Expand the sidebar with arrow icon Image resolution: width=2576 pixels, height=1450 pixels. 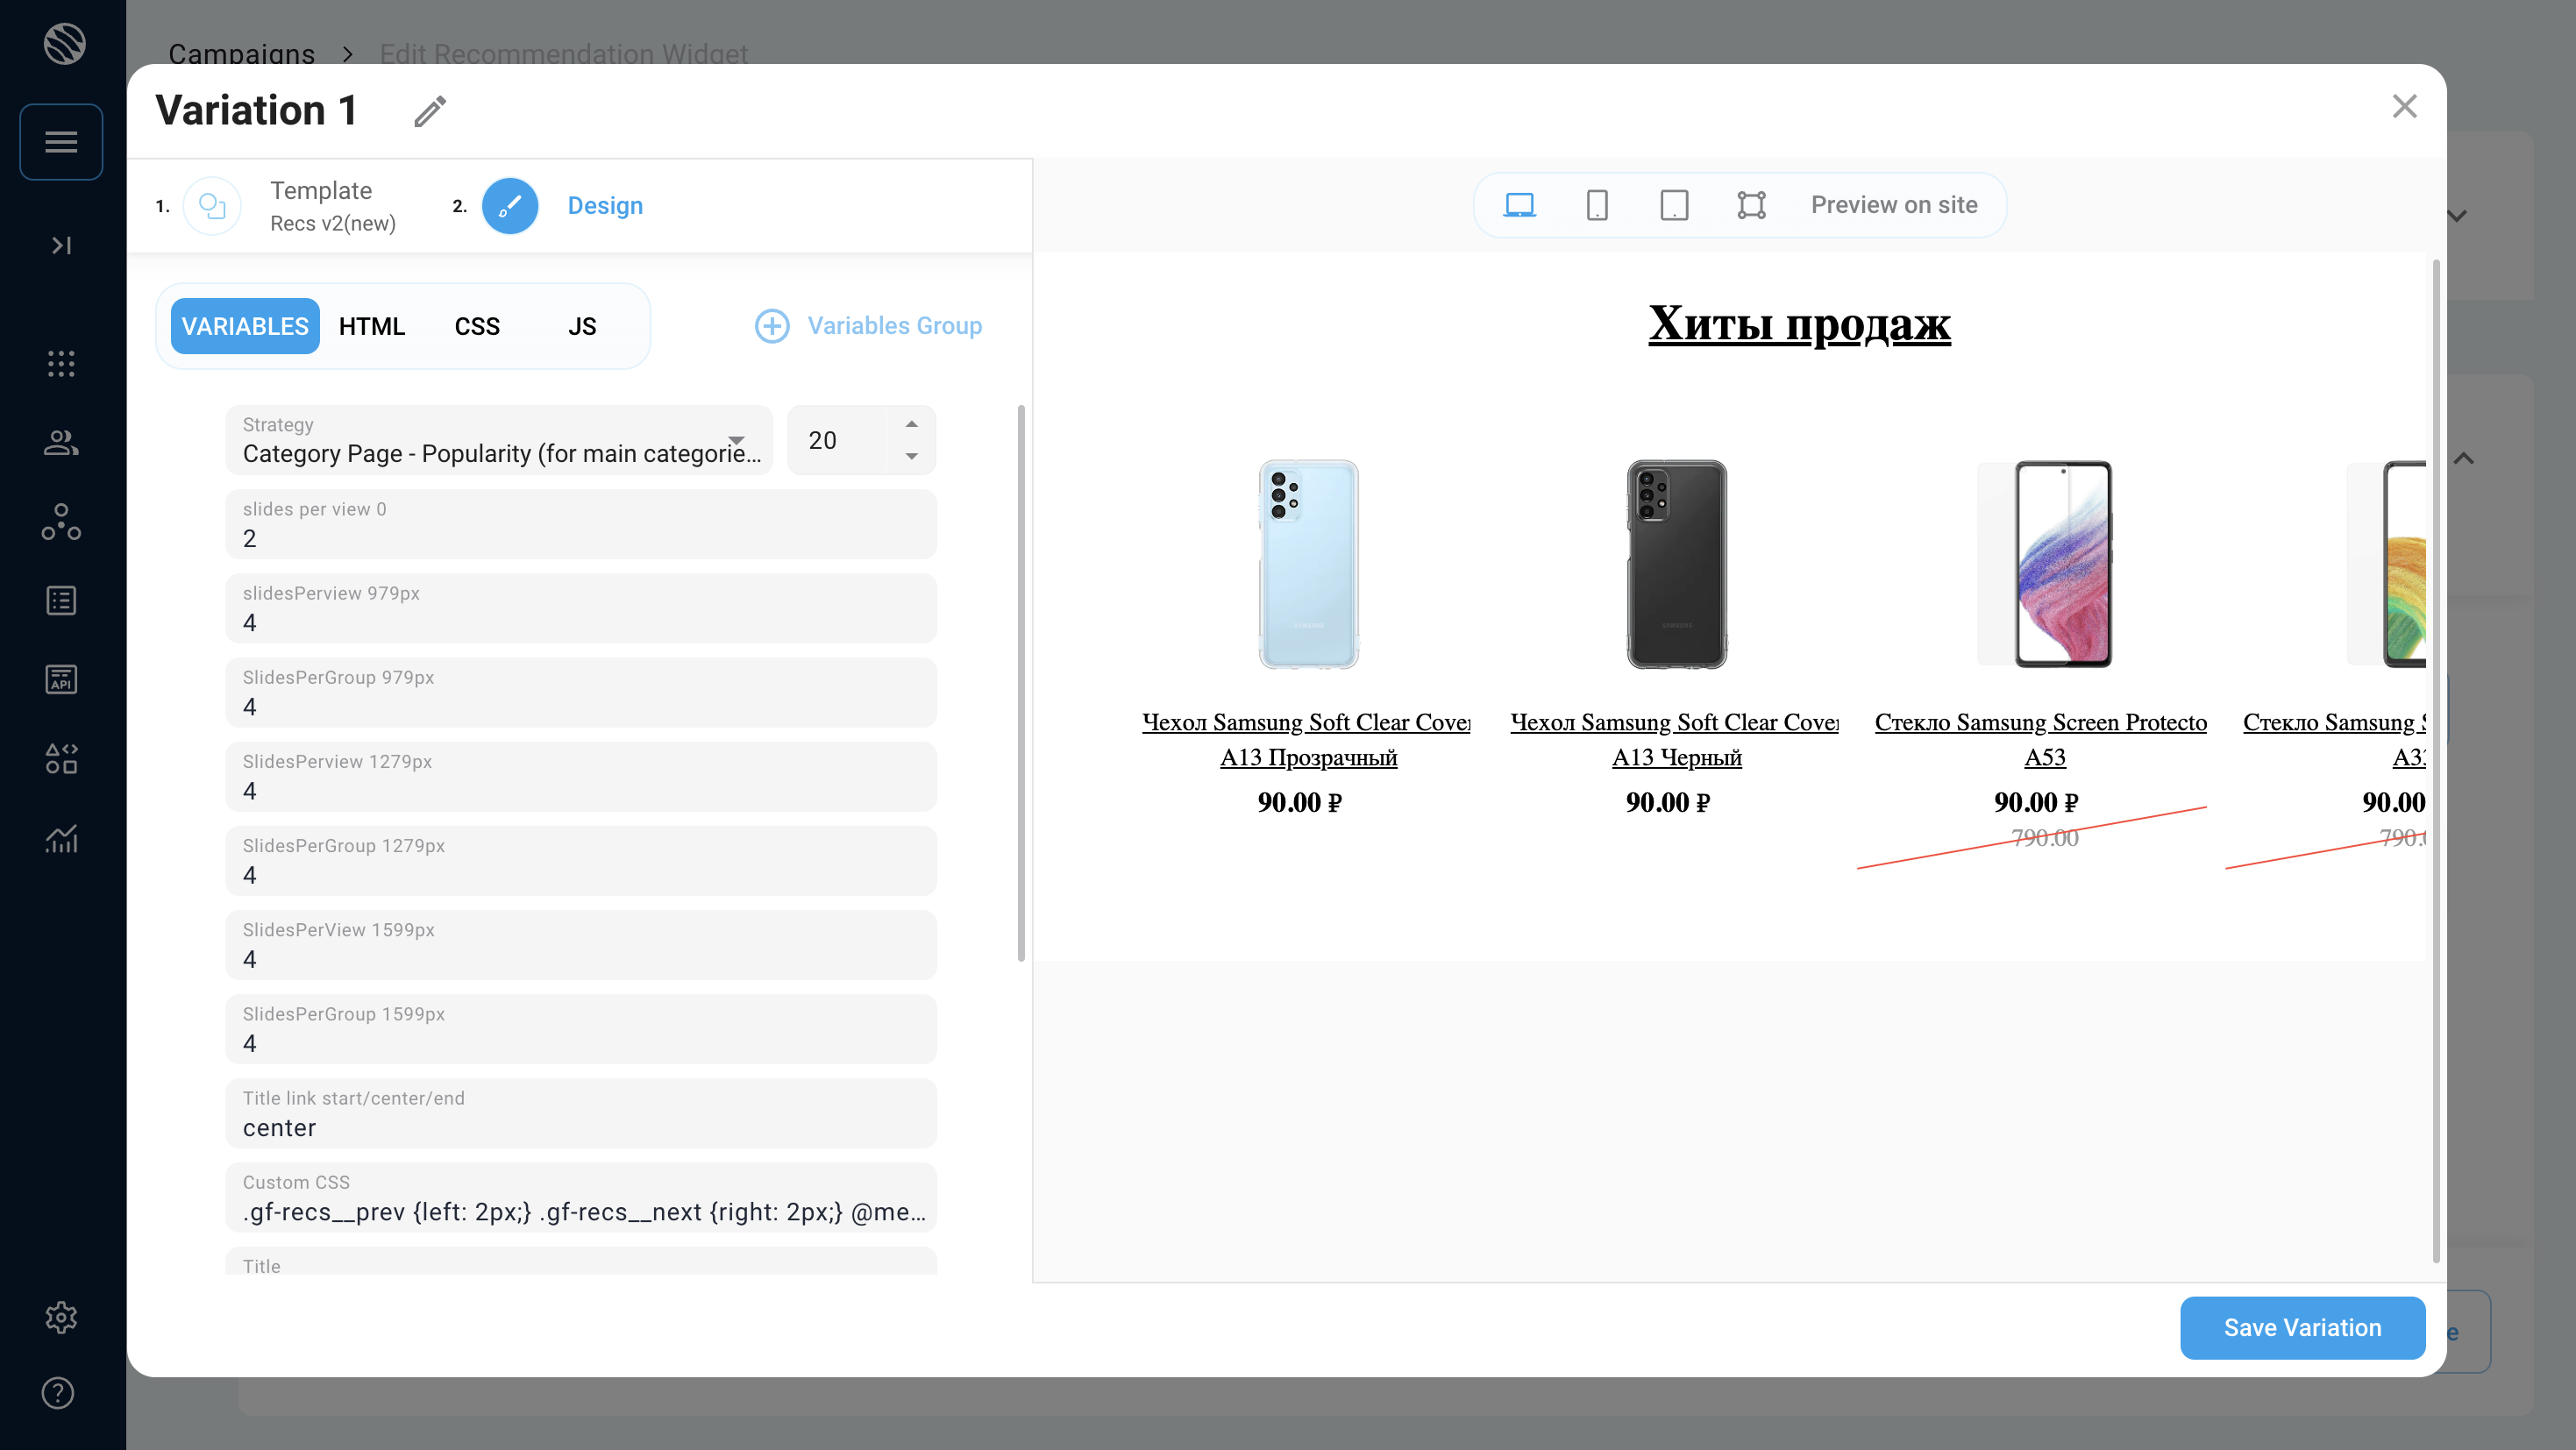(x=61, y=245)
